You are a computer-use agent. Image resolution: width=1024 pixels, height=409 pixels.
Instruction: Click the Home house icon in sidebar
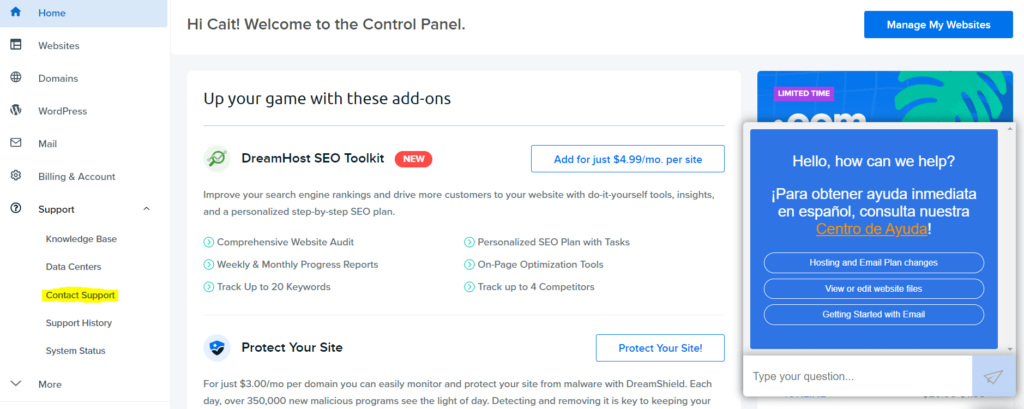(16, 12)
